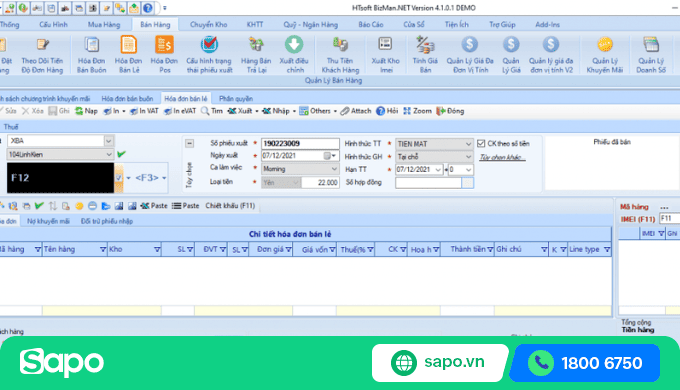Click Chiết khấu (F11) button
This screenshot has width=680, height=390.
click(230, 206)
